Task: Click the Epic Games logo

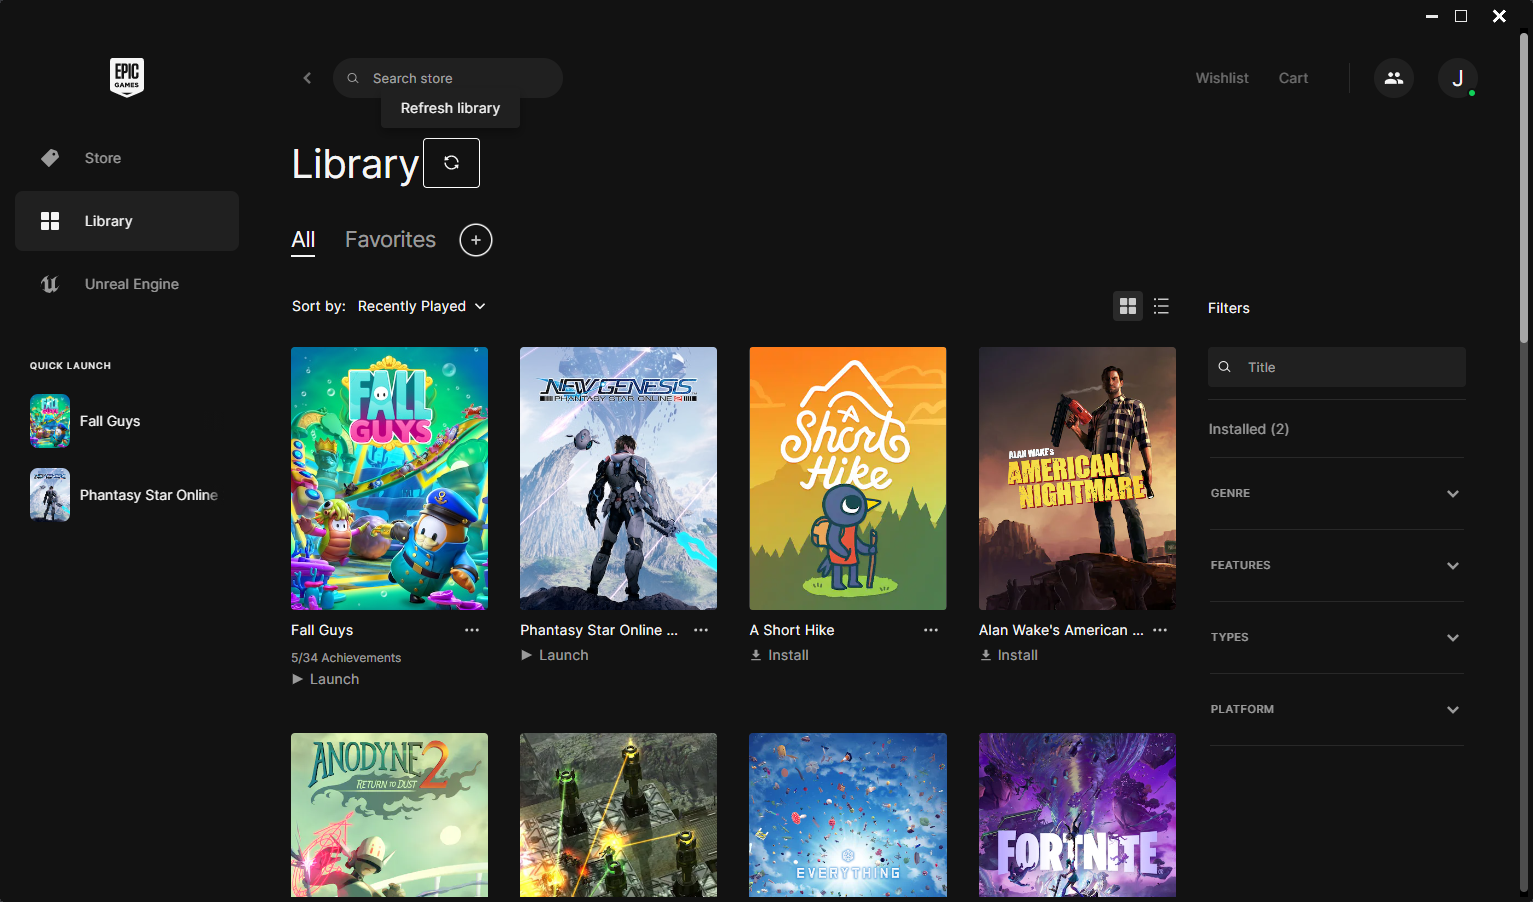Action: click(x=127, y=77)
